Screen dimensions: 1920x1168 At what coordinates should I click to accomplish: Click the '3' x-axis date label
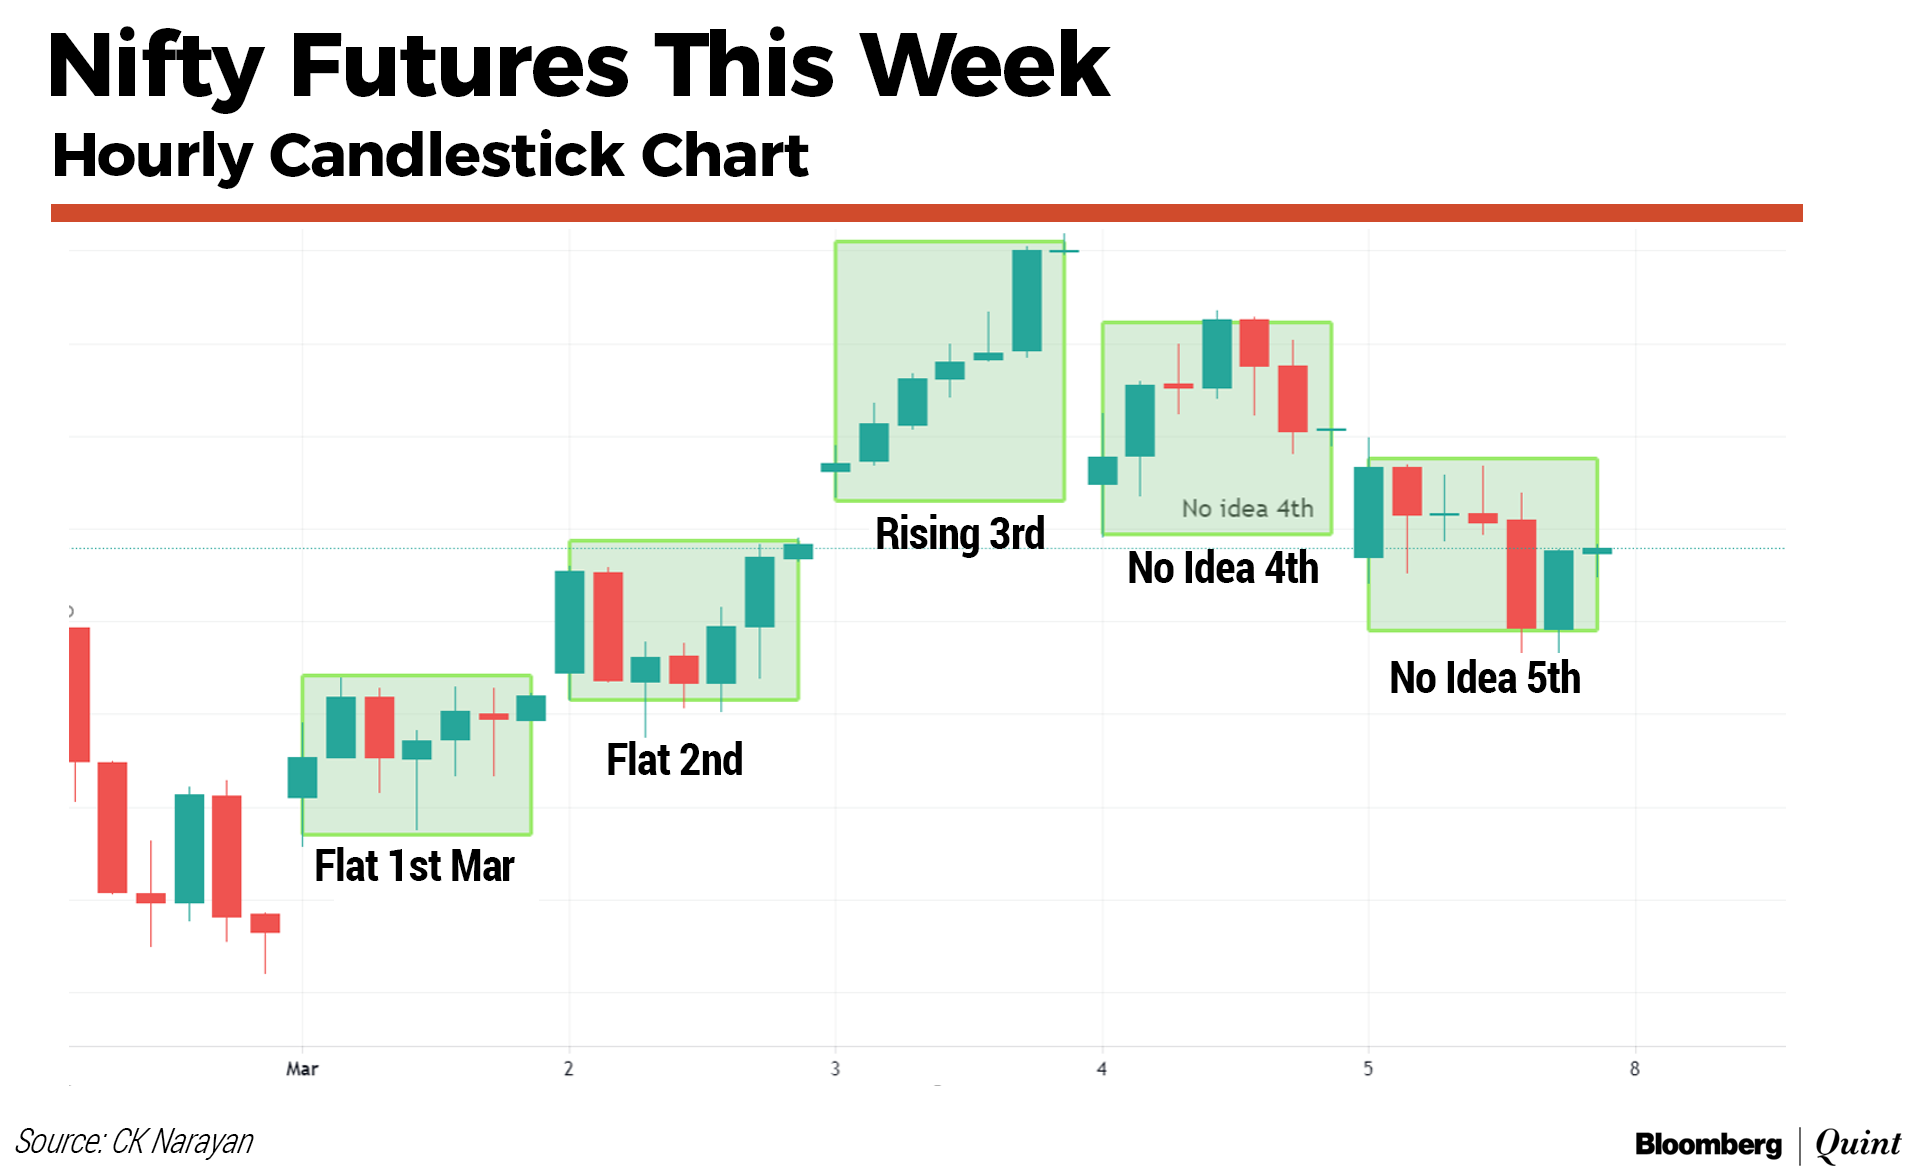pos(835,1069)
